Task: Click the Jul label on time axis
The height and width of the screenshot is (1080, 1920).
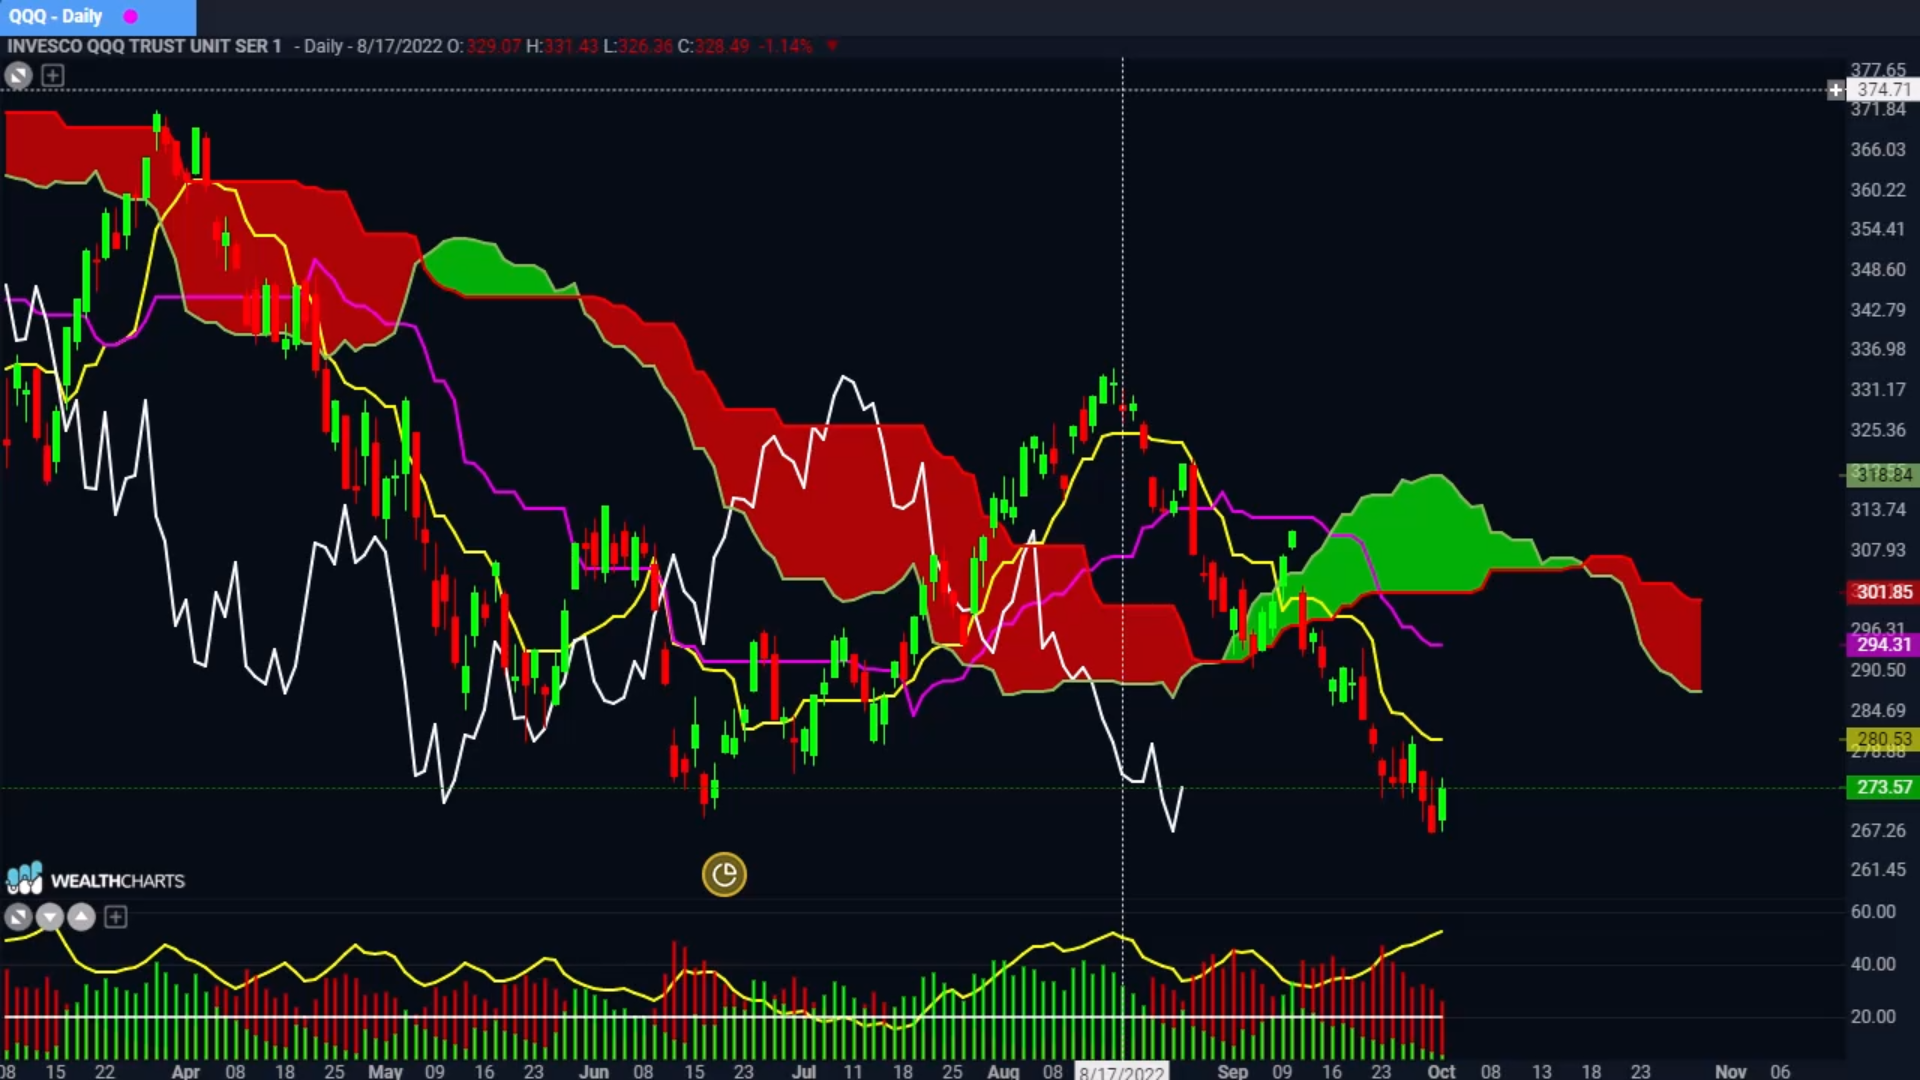Action: coord(803,1071)
